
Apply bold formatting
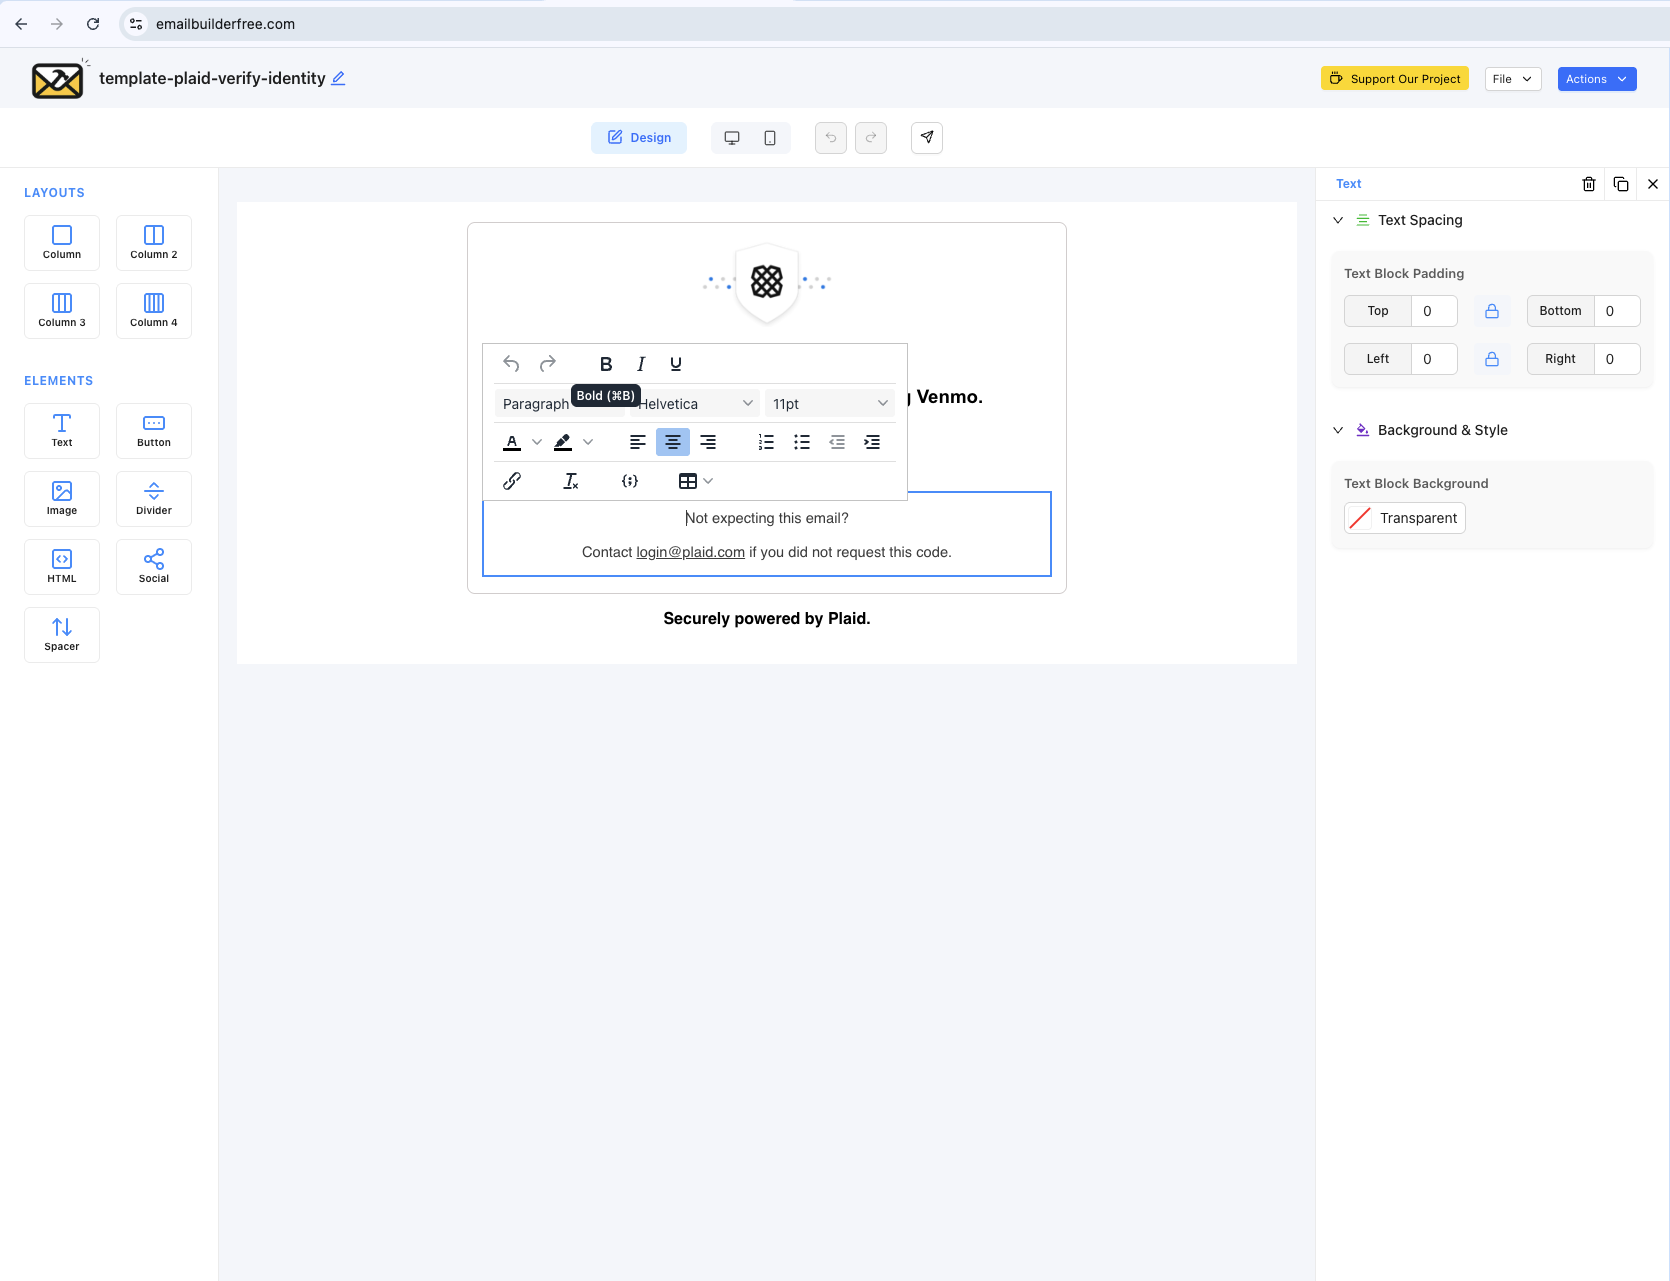tap(605, 363)
